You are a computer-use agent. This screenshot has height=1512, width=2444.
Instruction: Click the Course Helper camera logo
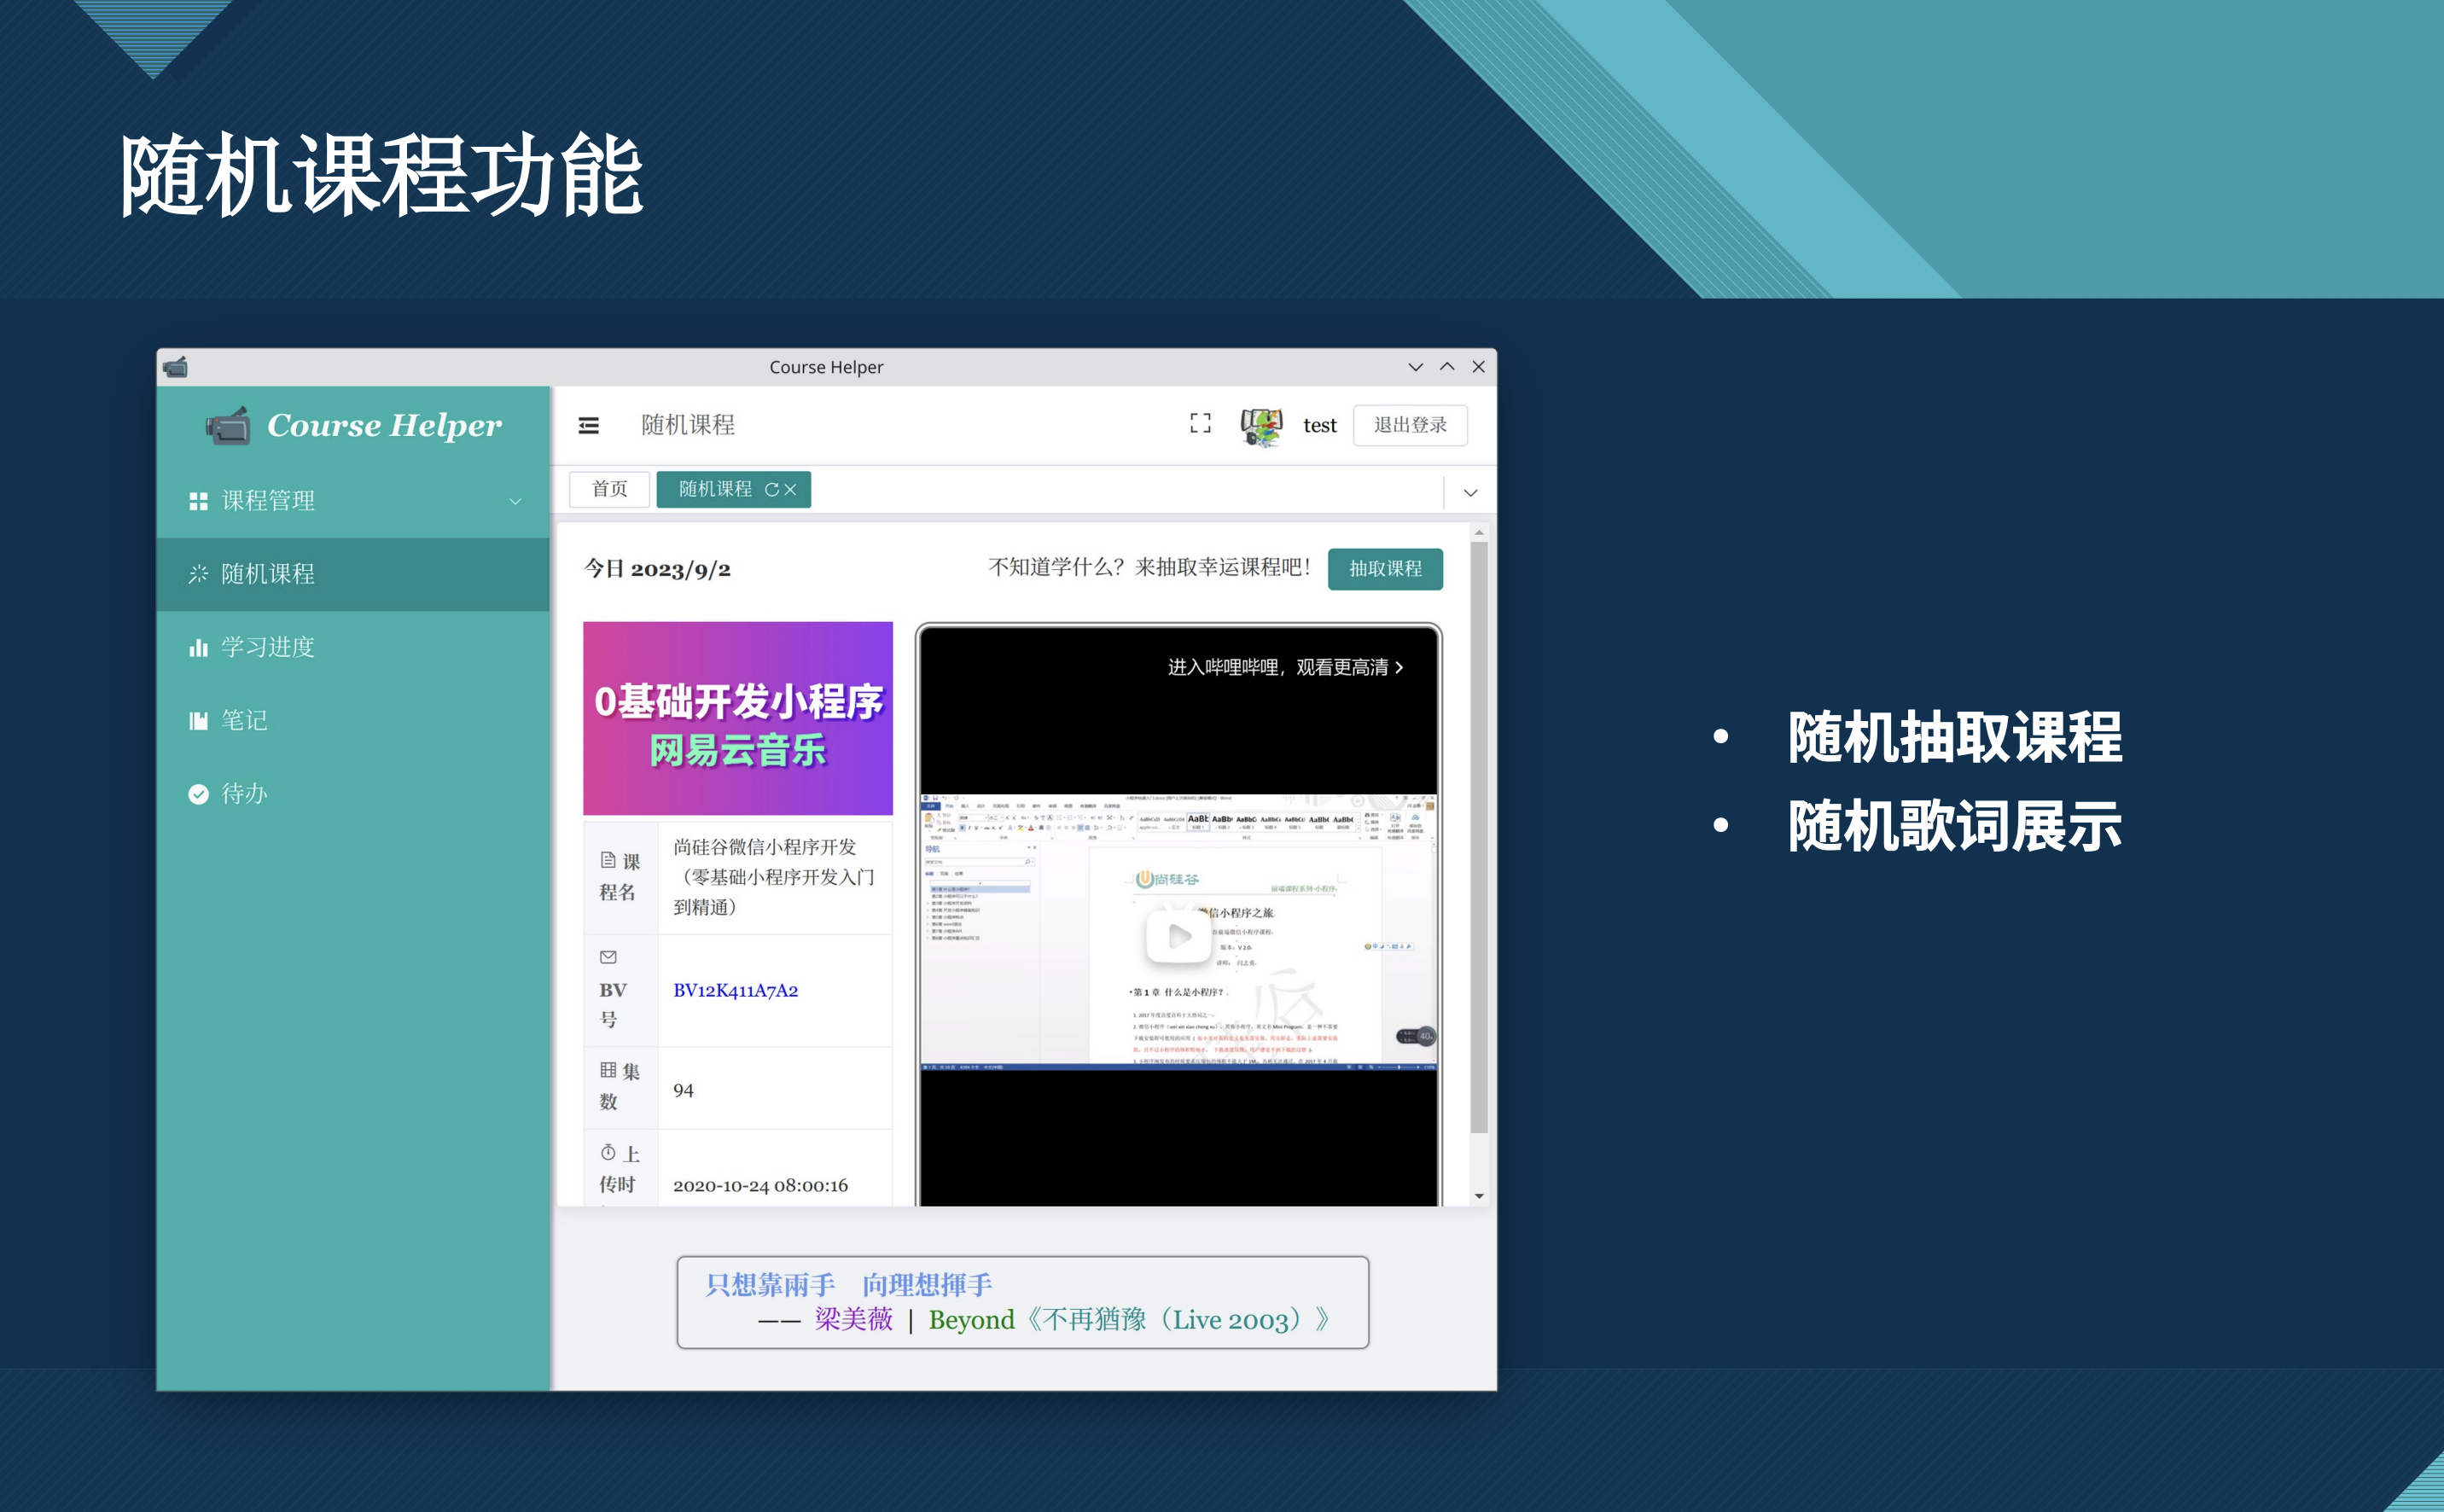point(228,426)
